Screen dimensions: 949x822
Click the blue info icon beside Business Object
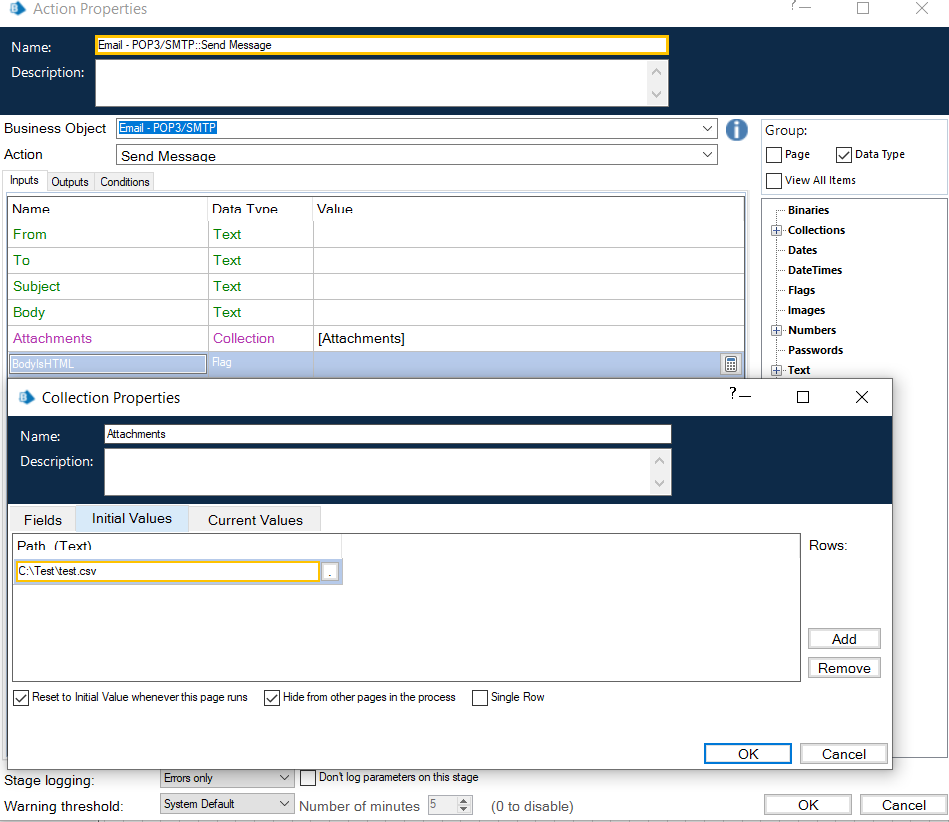737,129
